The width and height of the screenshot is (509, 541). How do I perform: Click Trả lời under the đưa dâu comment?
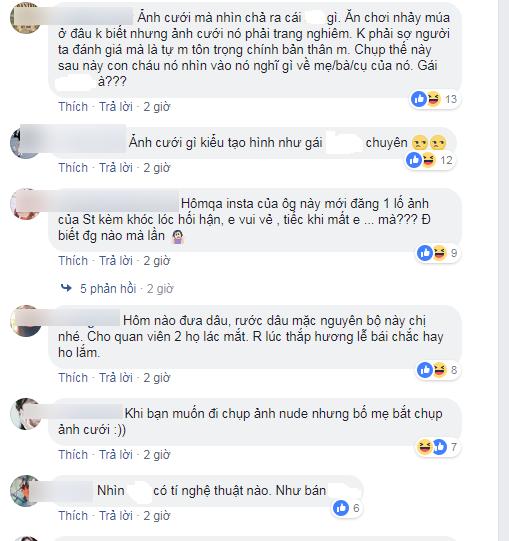click(x=116, y=377)
